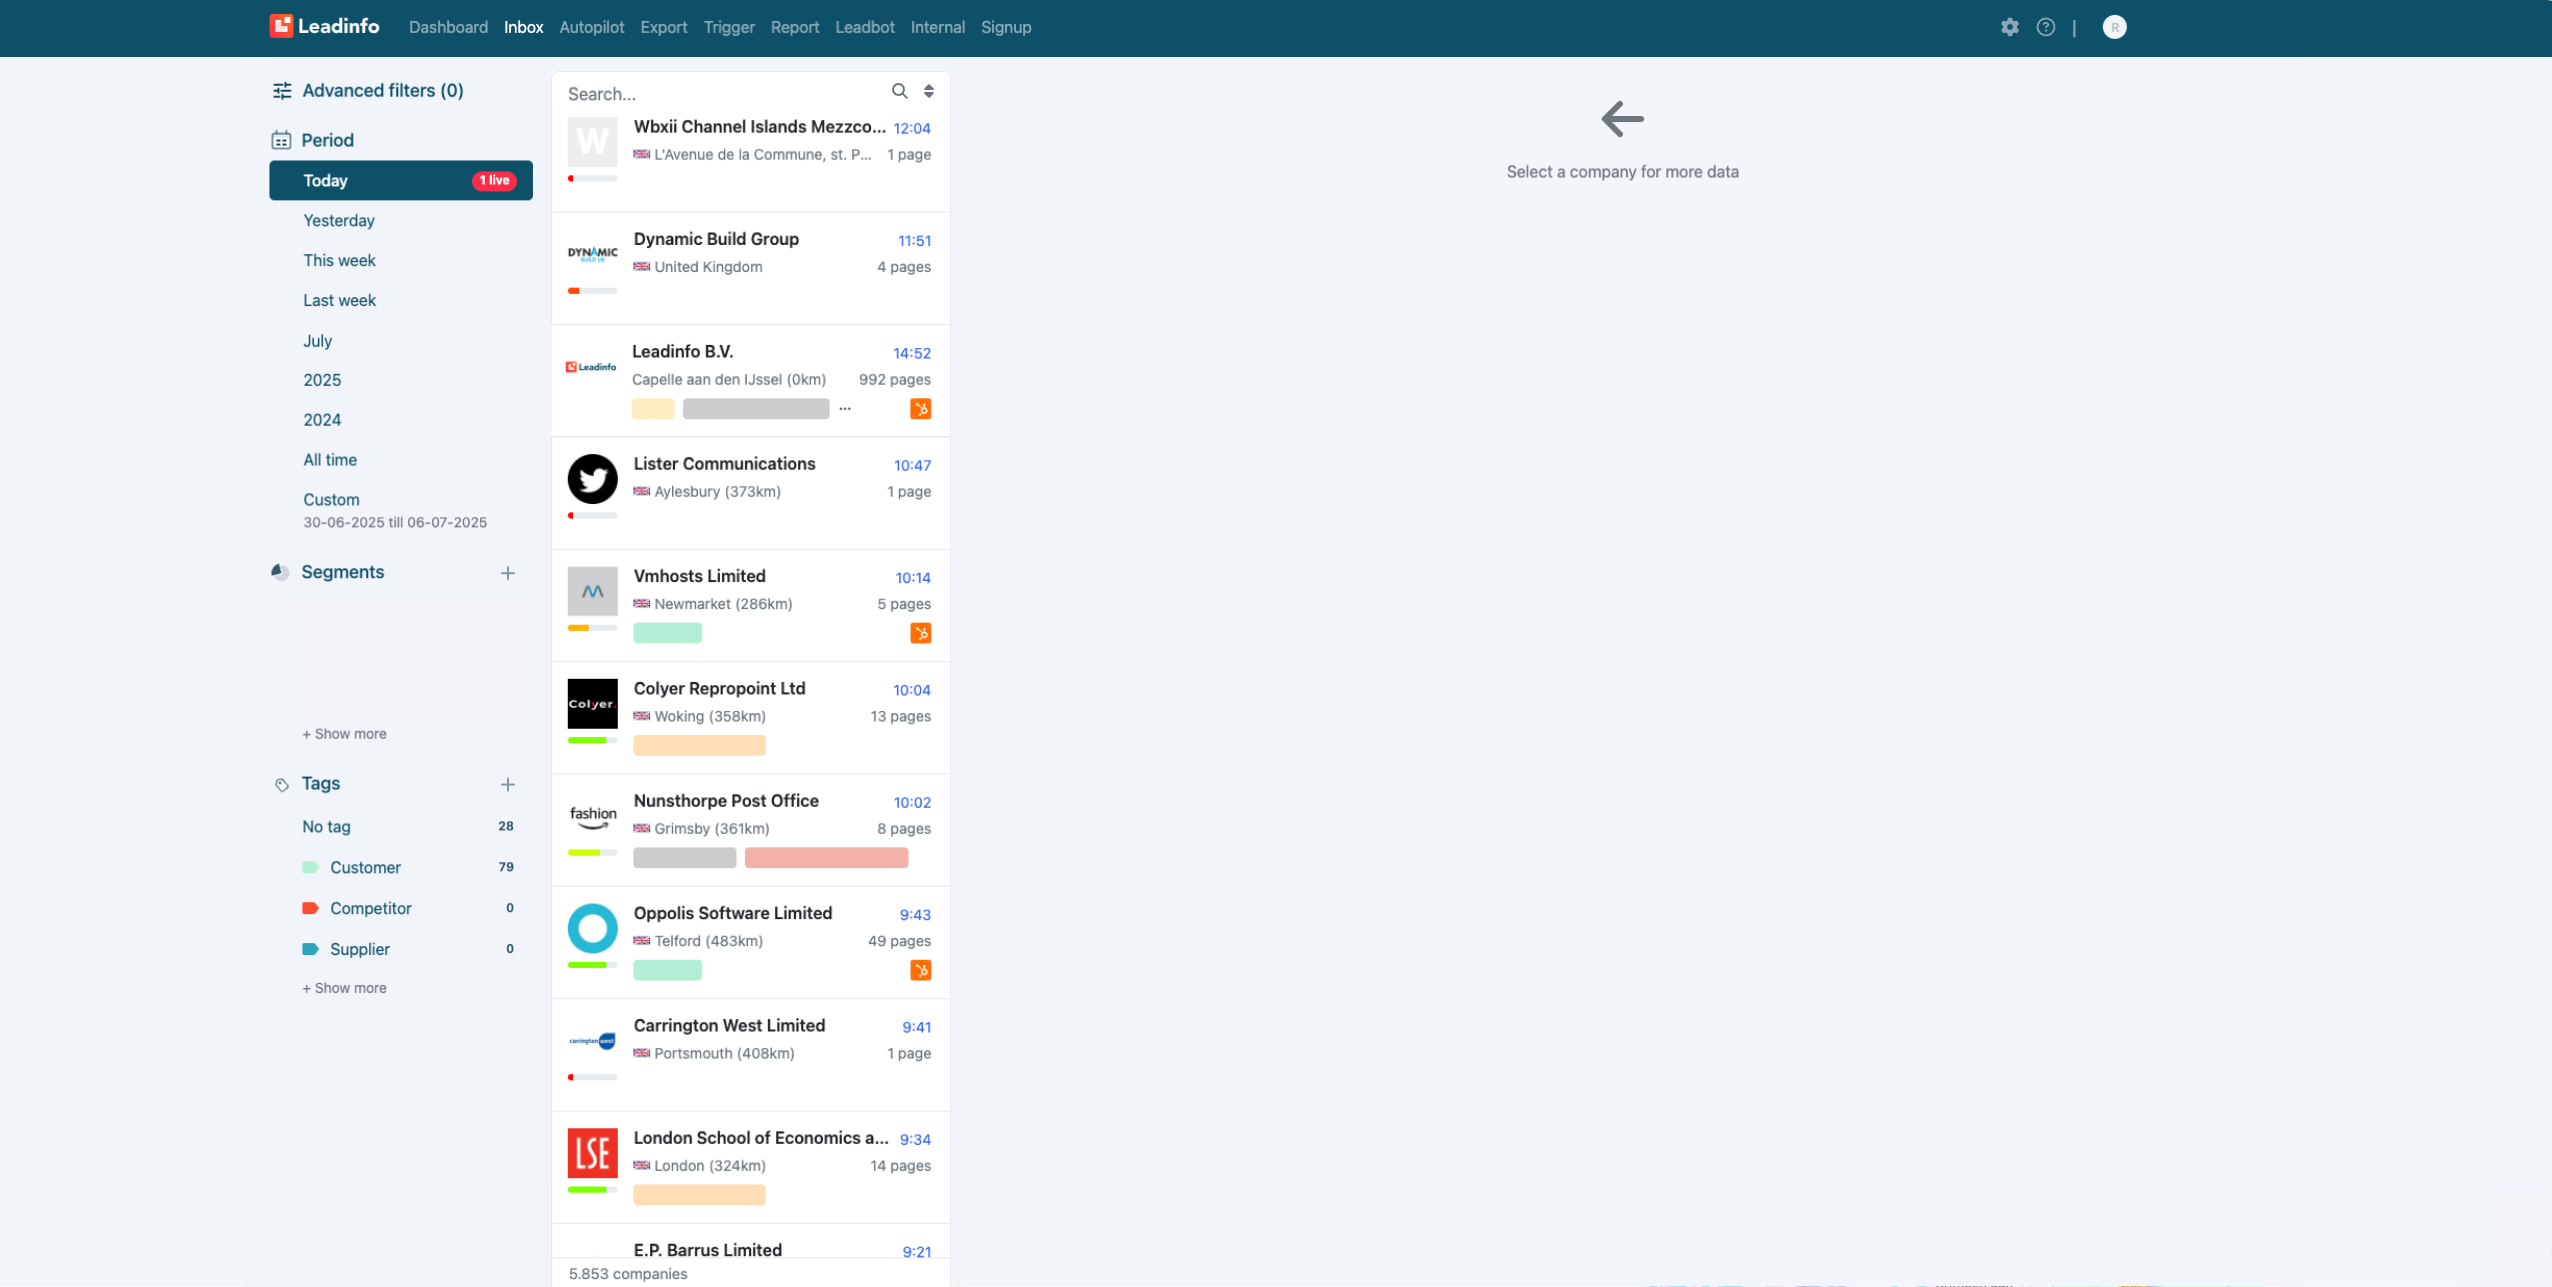2552x1287 pixels.
Task: Click the Period calendar icon
Action: [x=281, y=140]
